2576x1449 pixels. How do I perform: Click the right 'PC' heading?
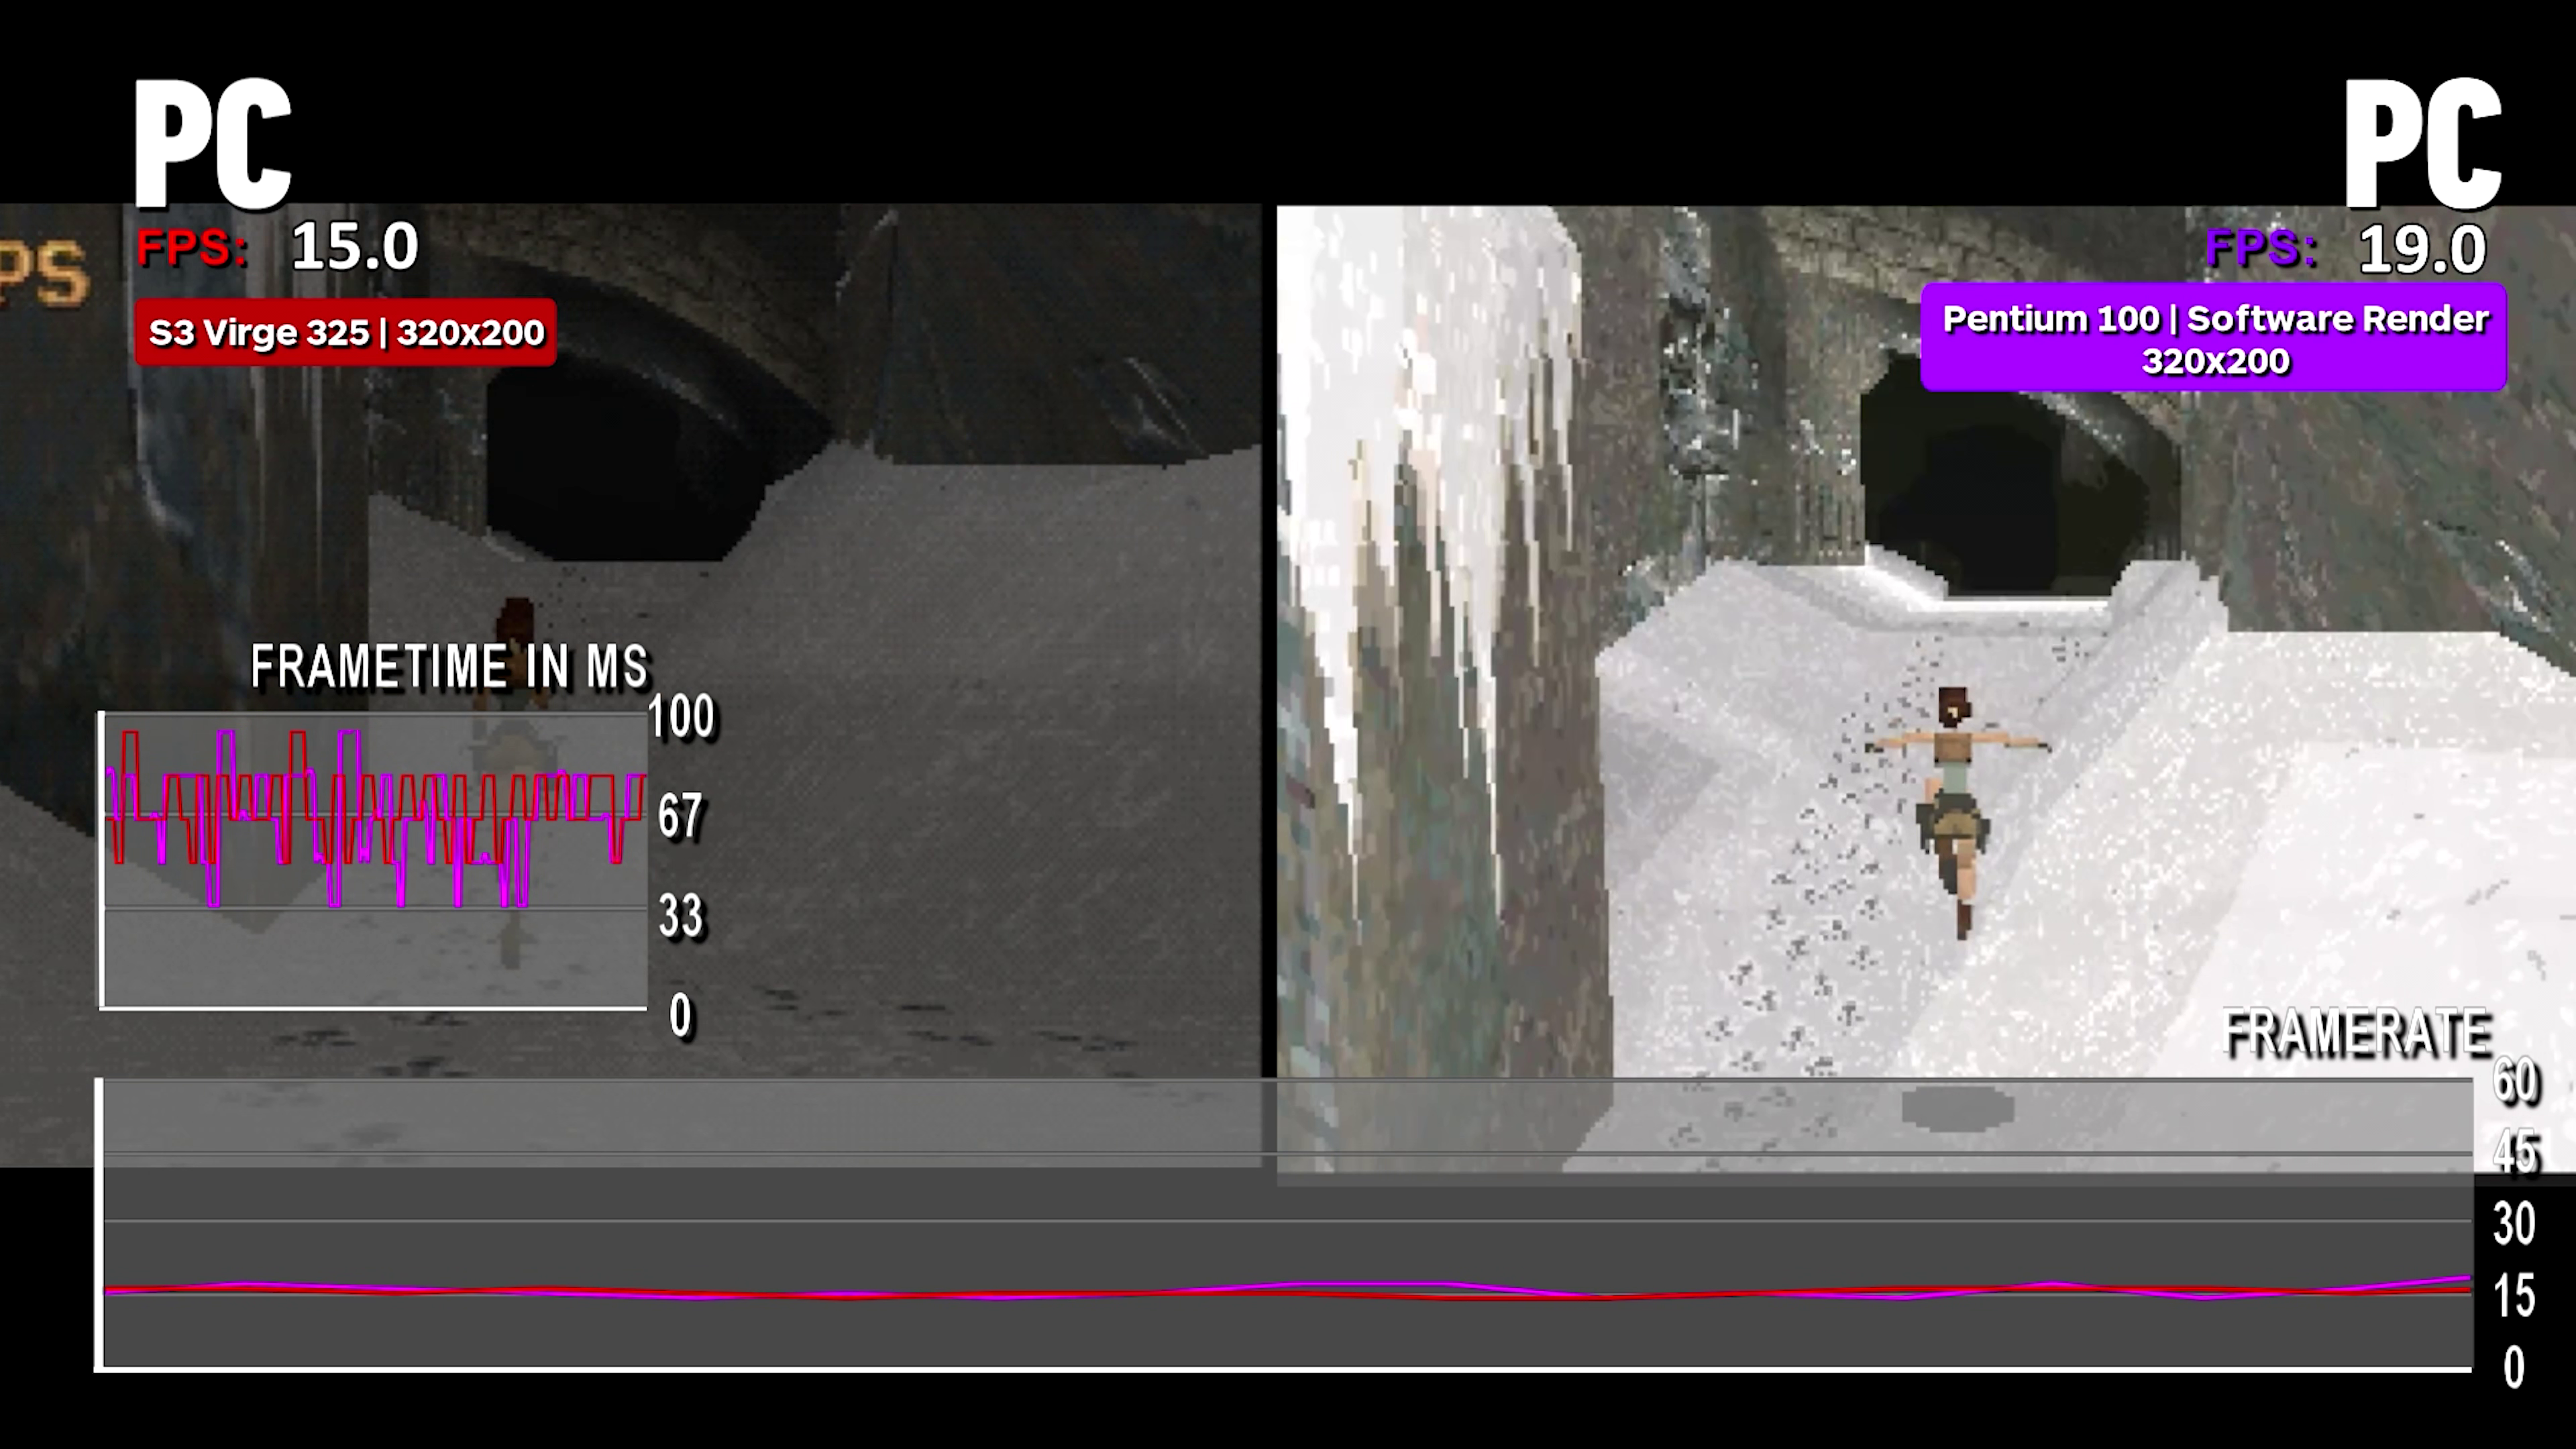click(x=2423, y=144)
